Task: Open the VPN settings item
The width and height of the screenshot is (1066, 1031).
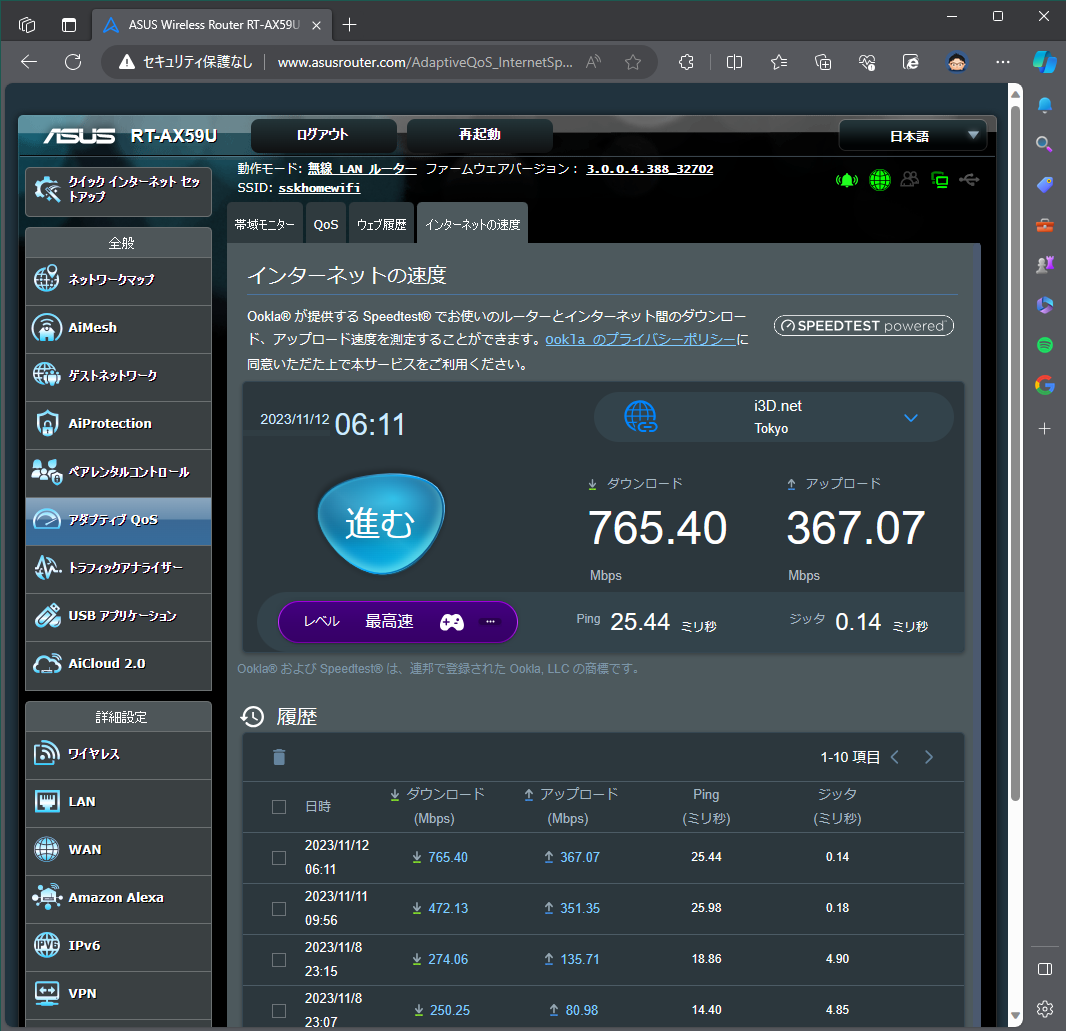Action: pyautogui.click(x=118, y=994)
